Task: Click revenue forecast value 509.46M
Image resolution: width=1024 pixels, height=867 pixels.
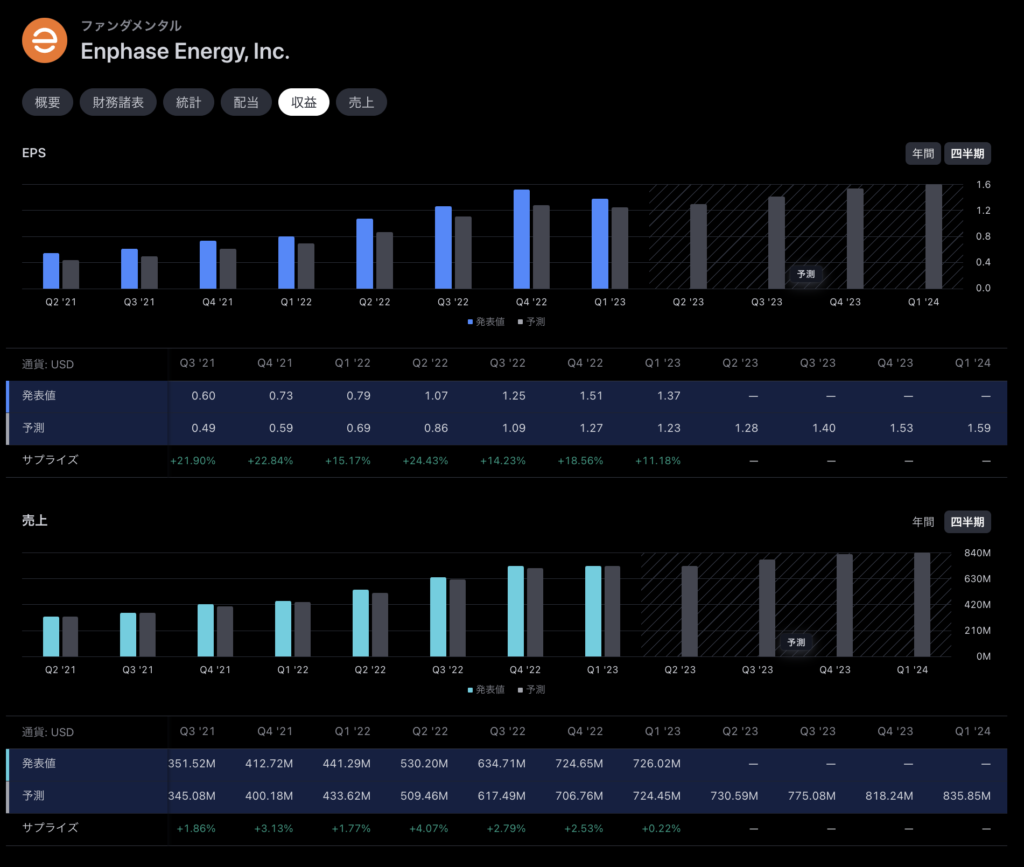Action: tap(424, 796)
